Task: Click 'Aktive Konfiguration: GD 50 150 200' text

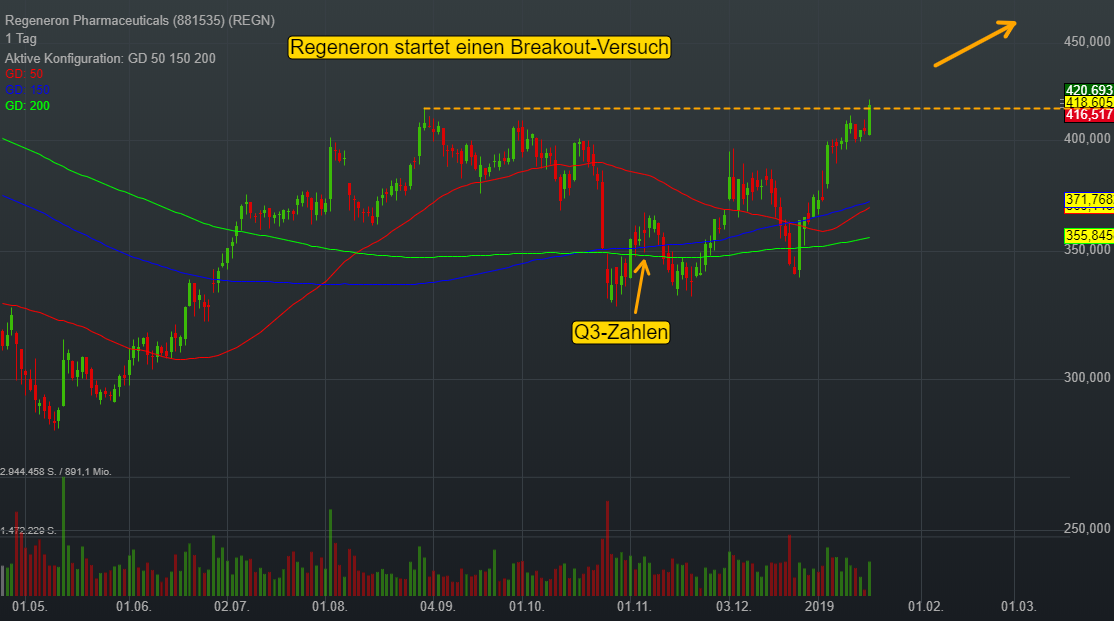Action: [110, 58]
